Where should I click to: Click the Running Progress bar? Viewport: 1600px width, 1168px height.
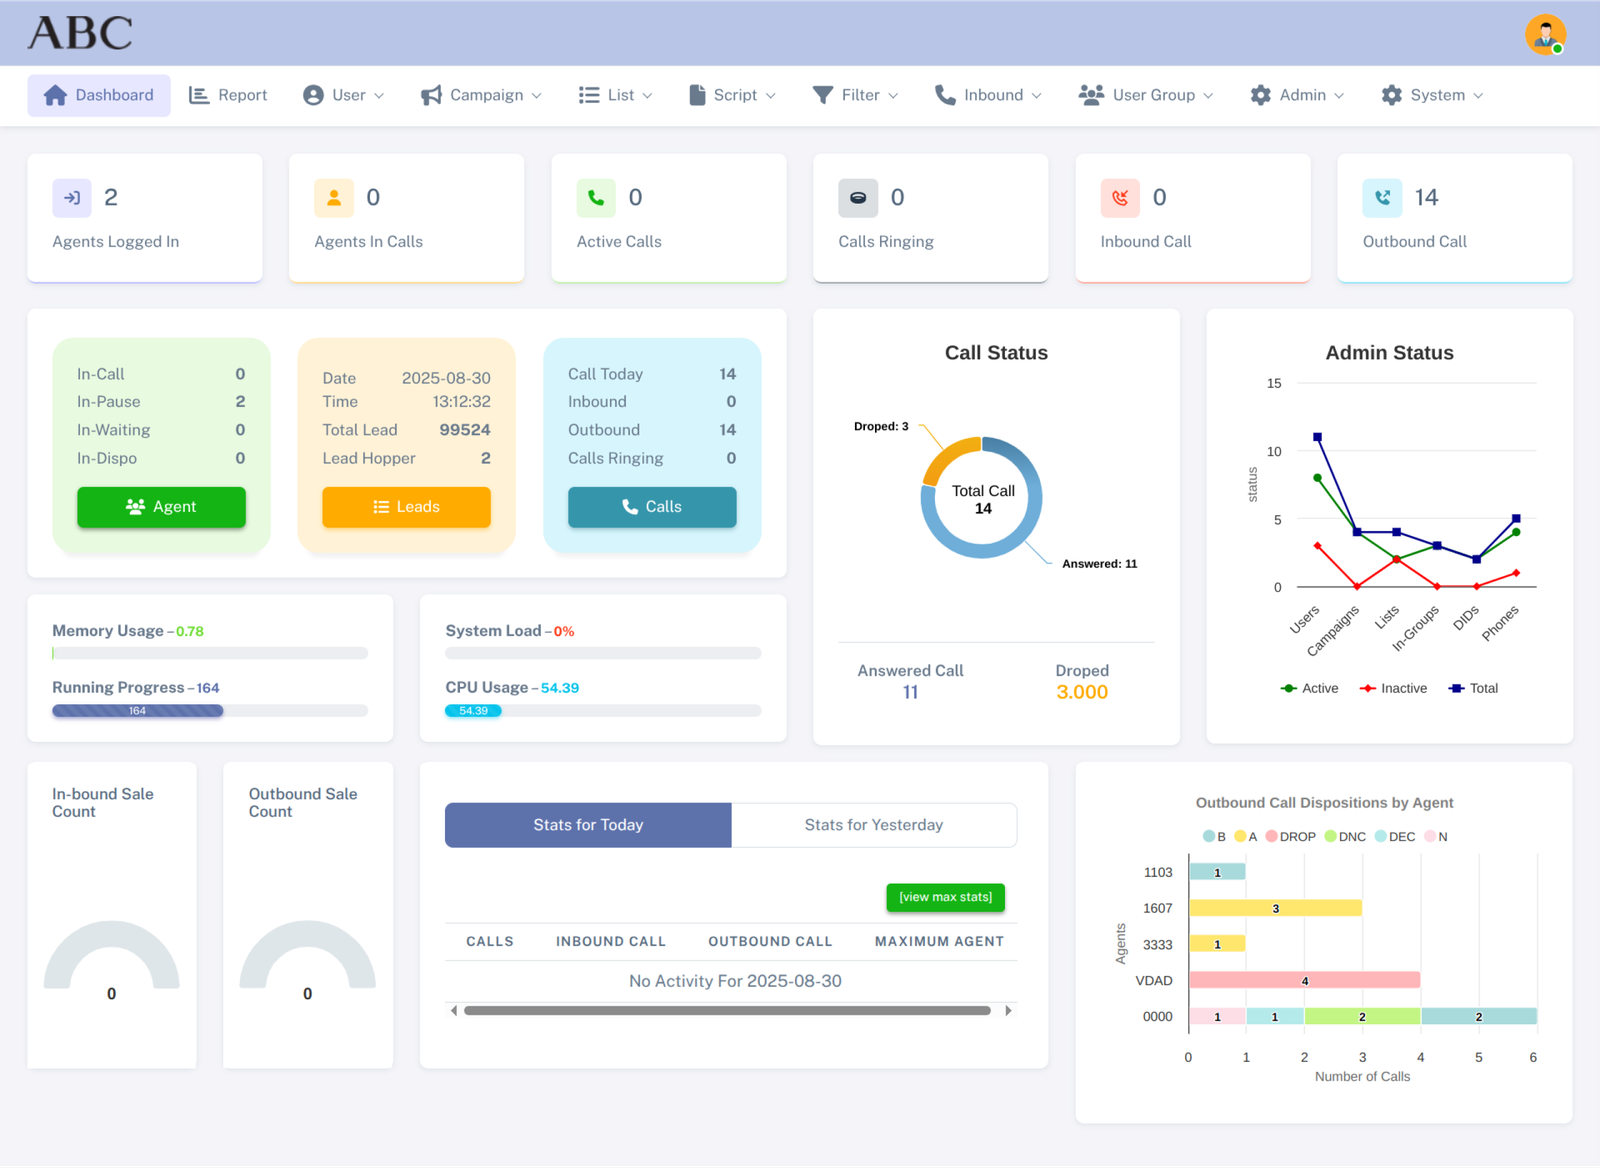coord(137,710)
